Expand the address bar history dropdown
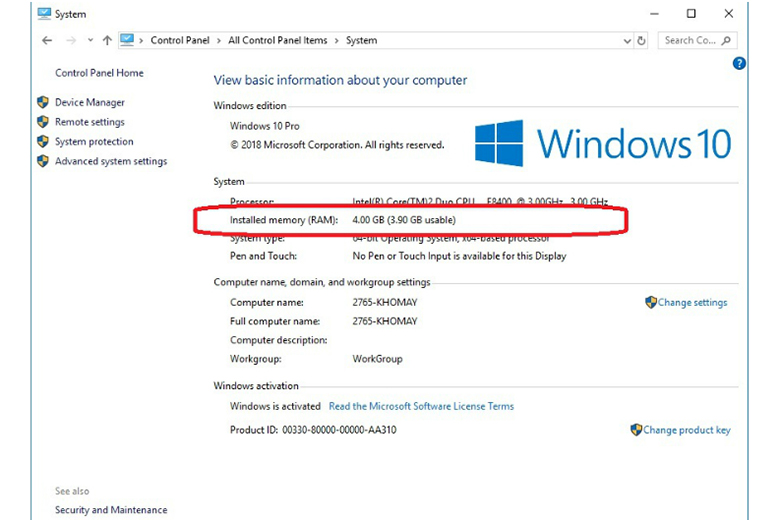This screenshot has height=520, width=780. pos(627,41)
